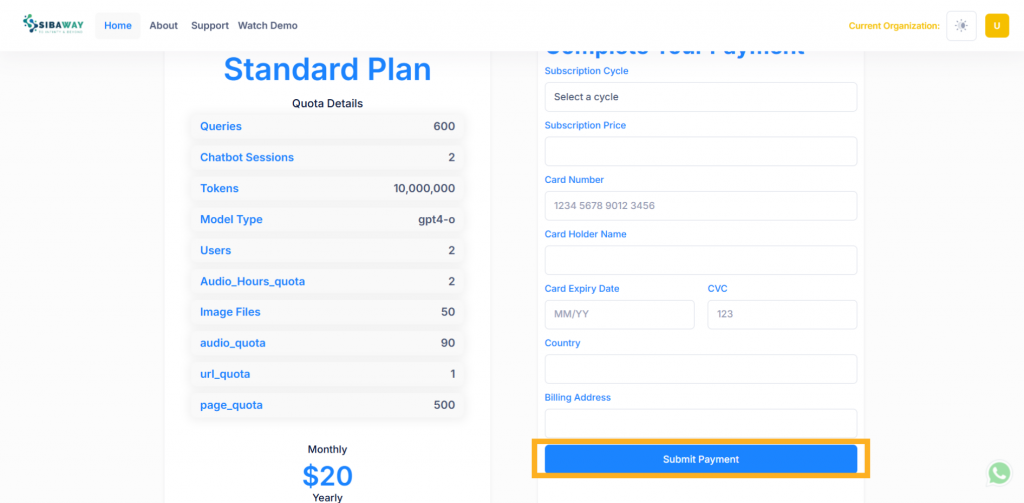The width and height of the screenshot is (1024, 503).
Task: Open WhatsApp chat bubble icon
Action: (x=999, y=473)
